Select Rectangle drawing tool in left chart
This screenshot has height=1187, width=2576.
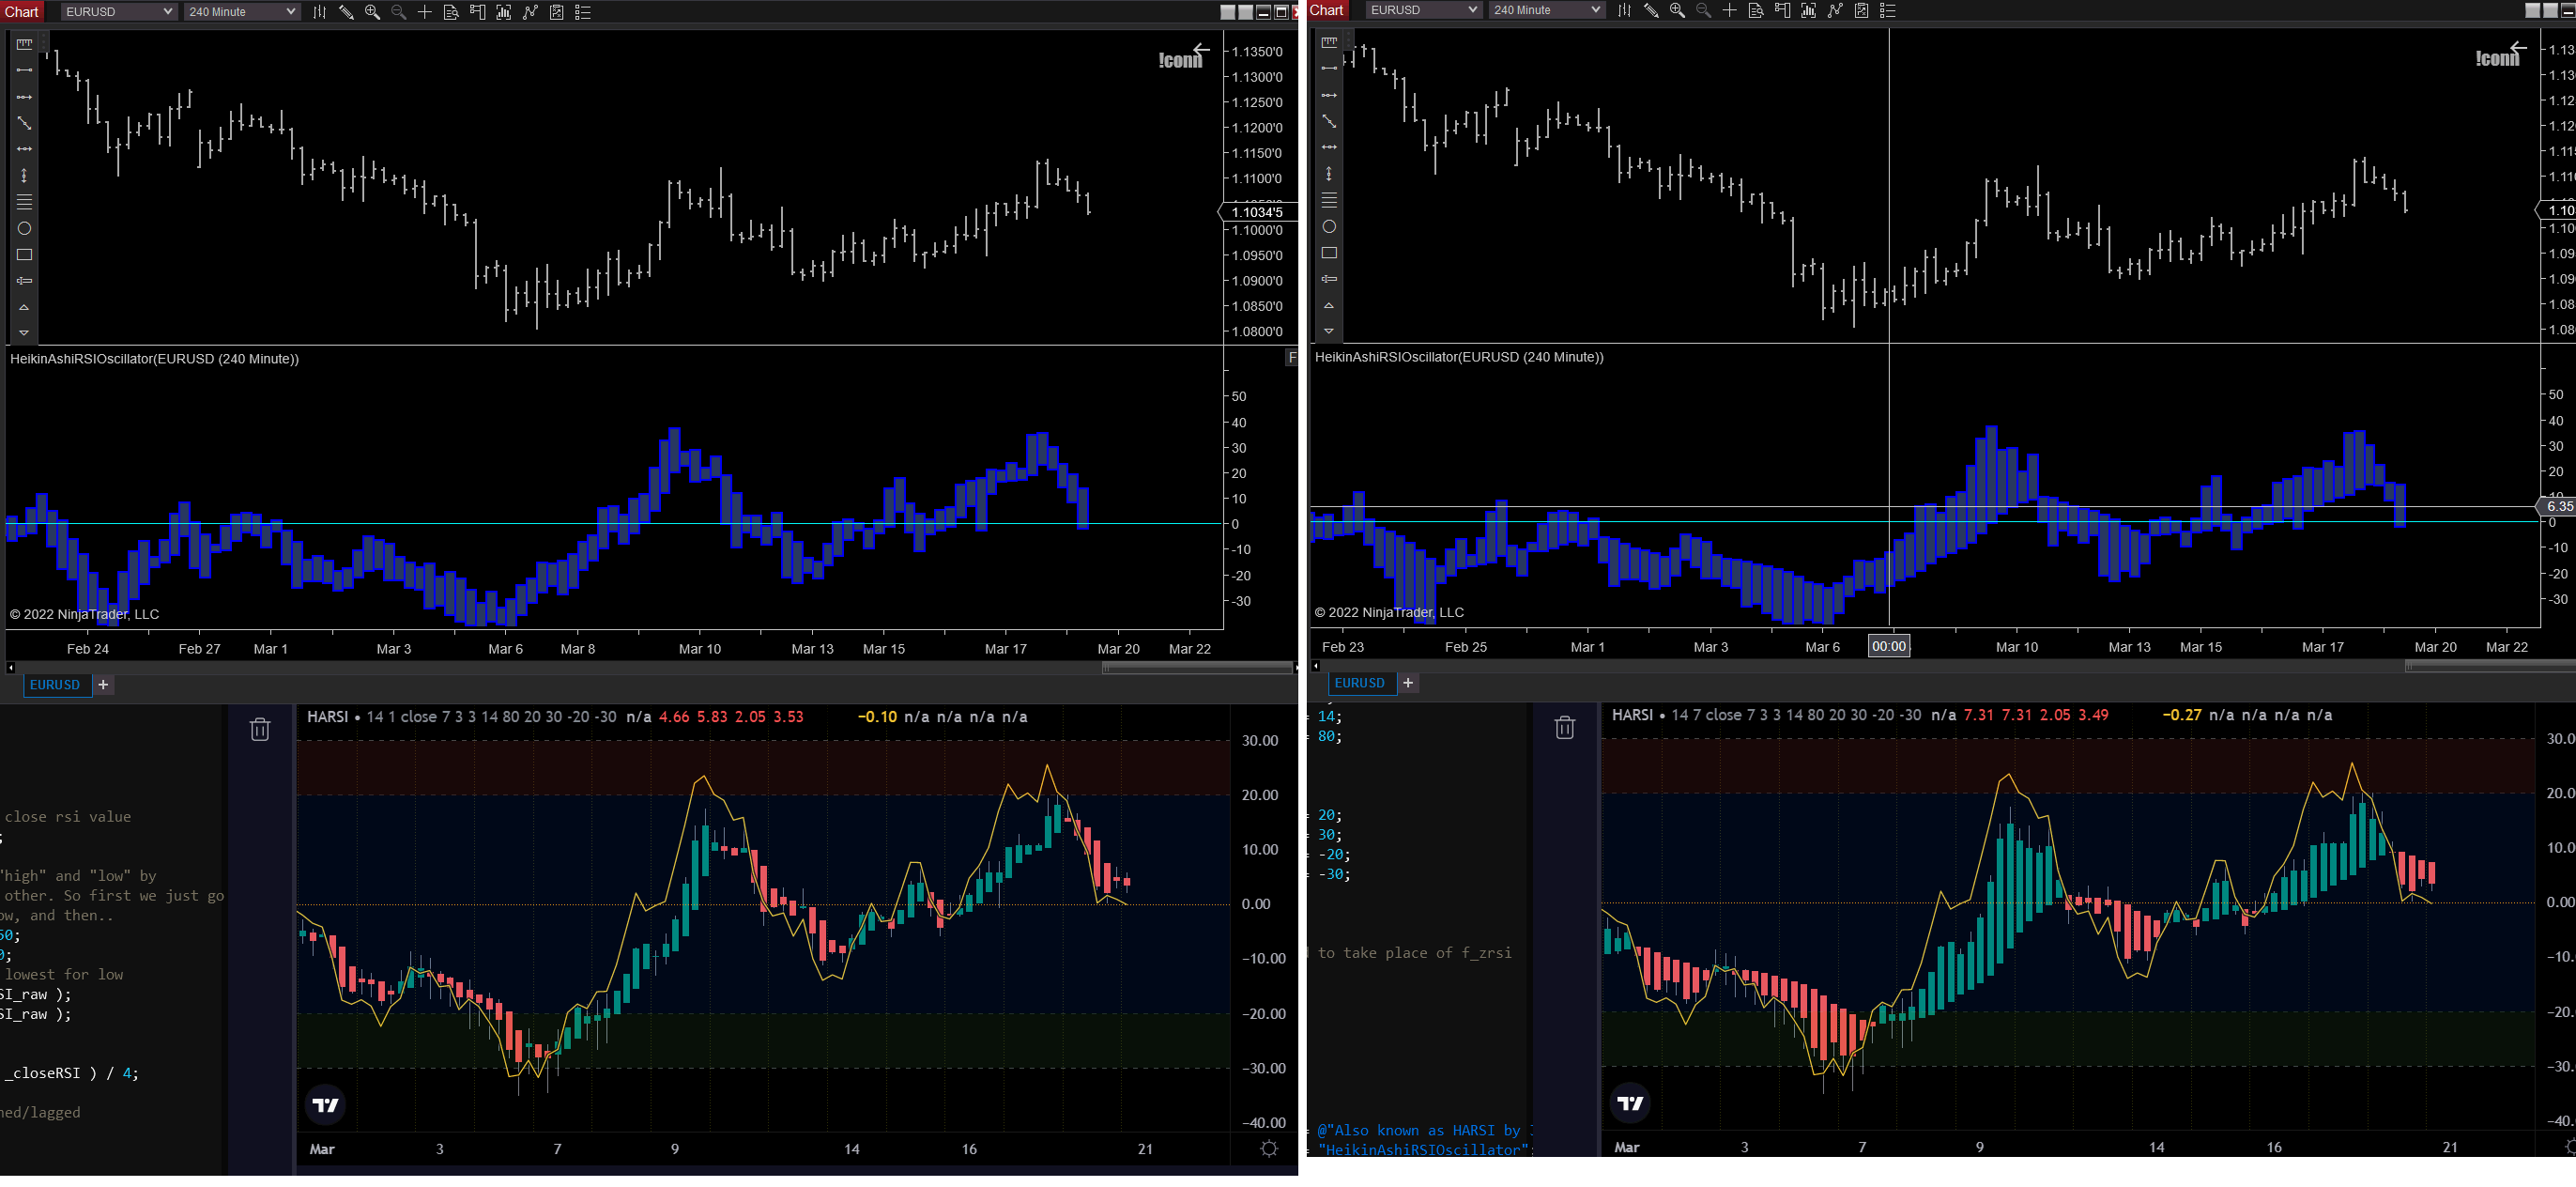click(x=24, y=255)
